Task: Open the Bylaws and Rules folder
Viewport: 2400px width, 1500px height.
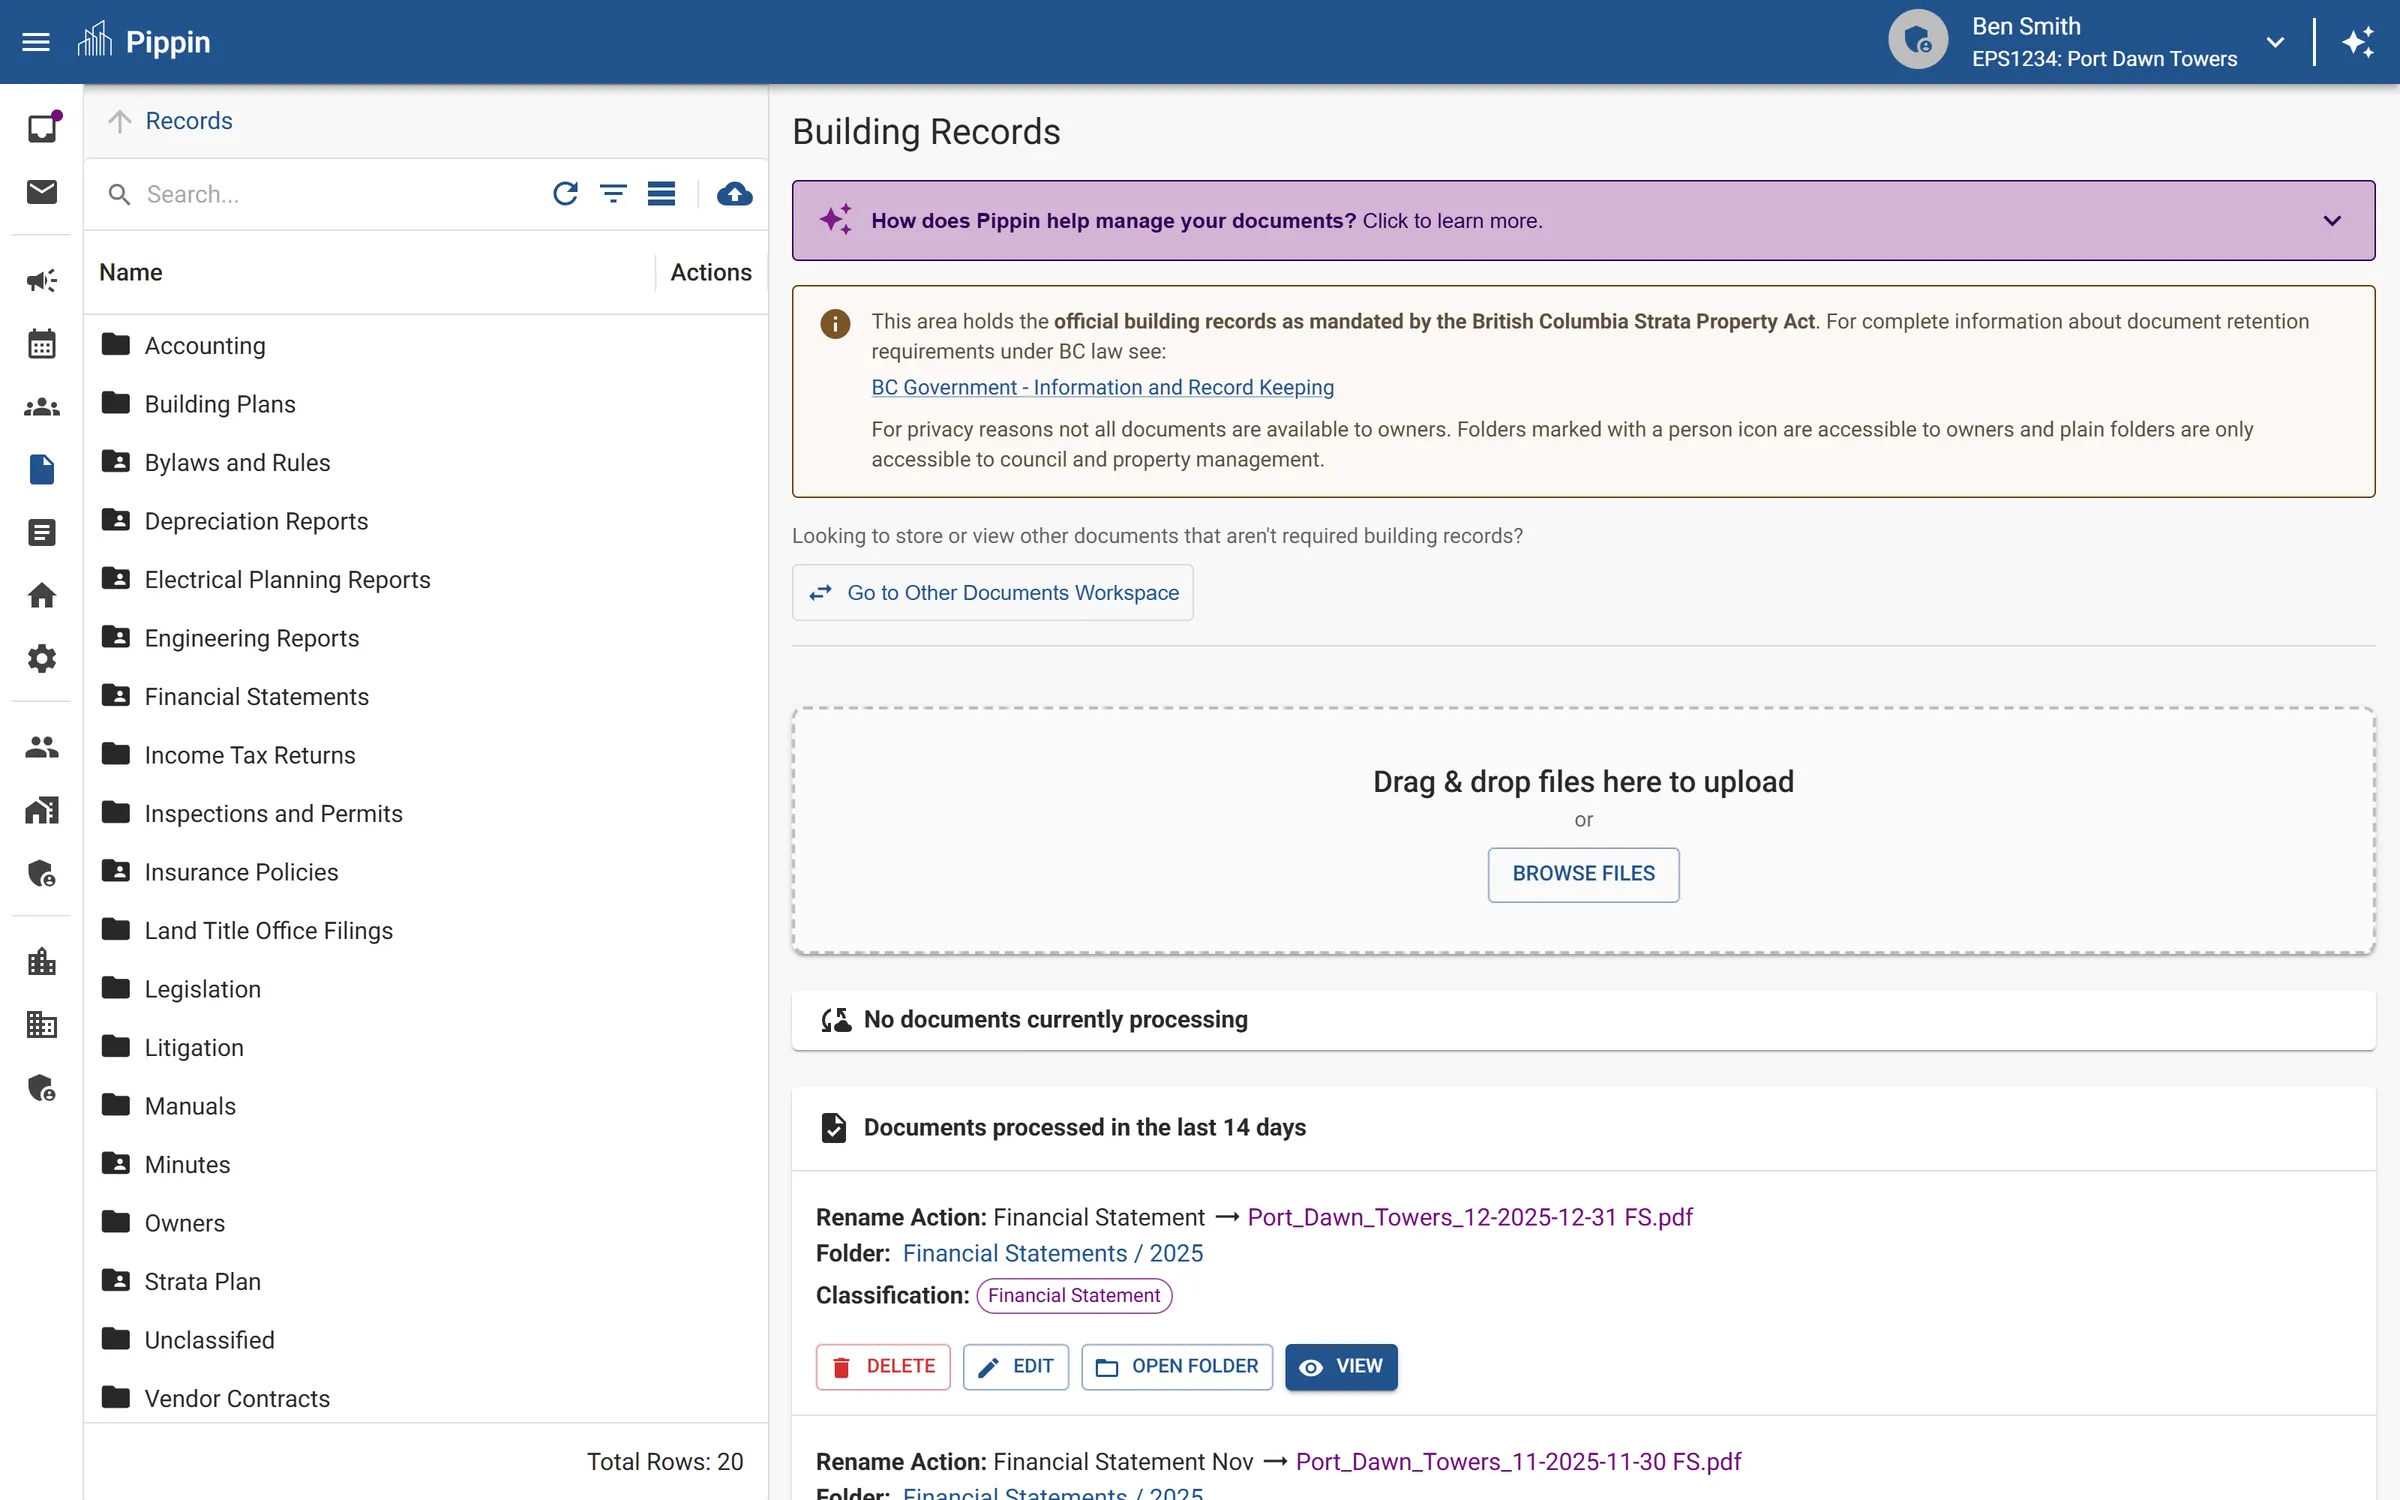Action: pos(237,463)
